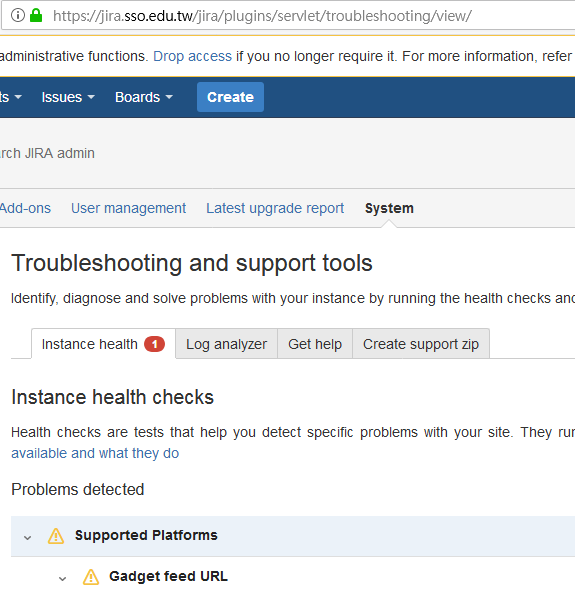This screenshot has height=600, width=575.
Task: Click the Gadget feed URL warning icon
Action: [91, 577]
